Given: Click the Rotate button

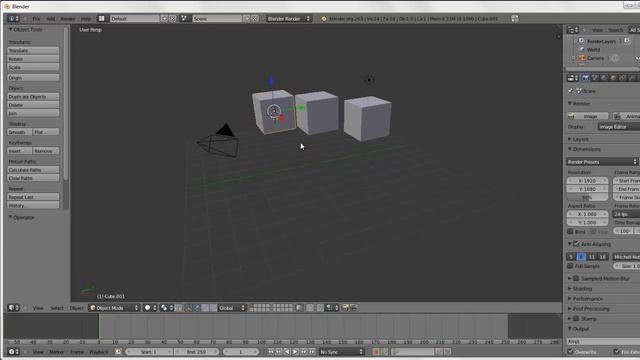Looking at the screenshot, I should point(33,59).
